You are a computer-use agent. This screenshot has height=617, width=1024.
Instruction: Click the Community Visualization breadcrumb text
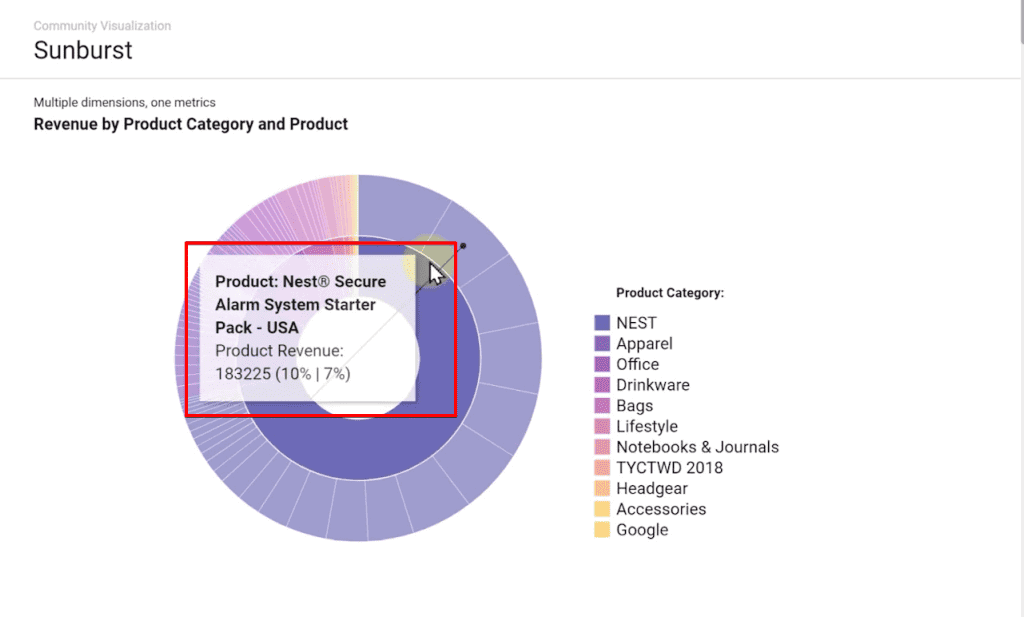point(102,25)
